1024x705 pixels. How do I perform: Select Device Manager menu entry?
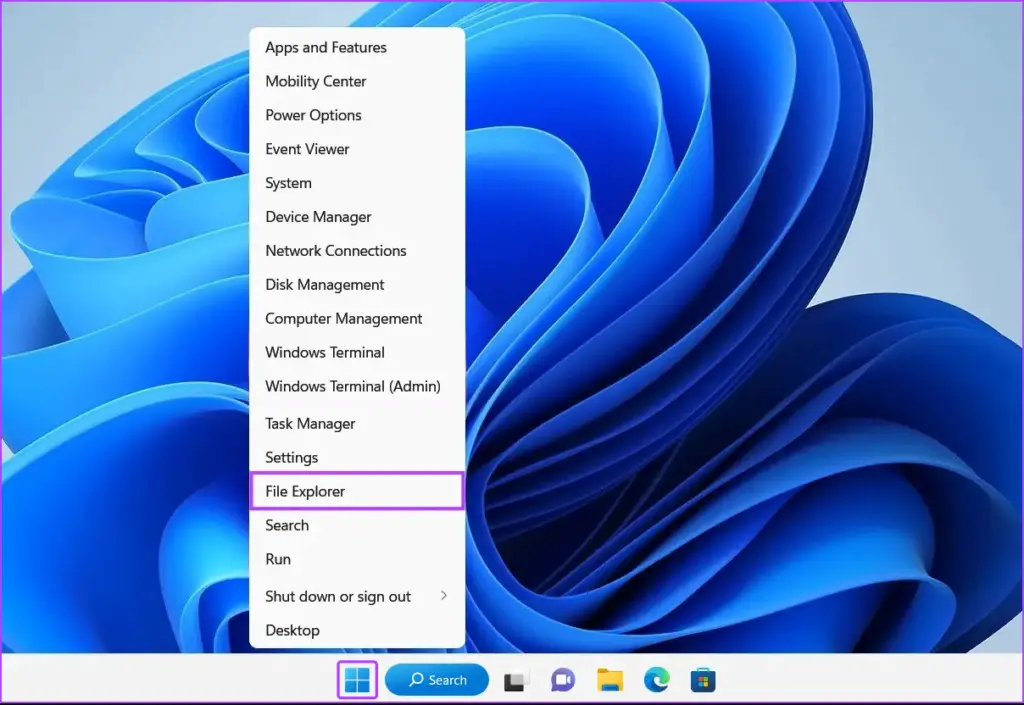pyautogui.click(x=318, y=217)
